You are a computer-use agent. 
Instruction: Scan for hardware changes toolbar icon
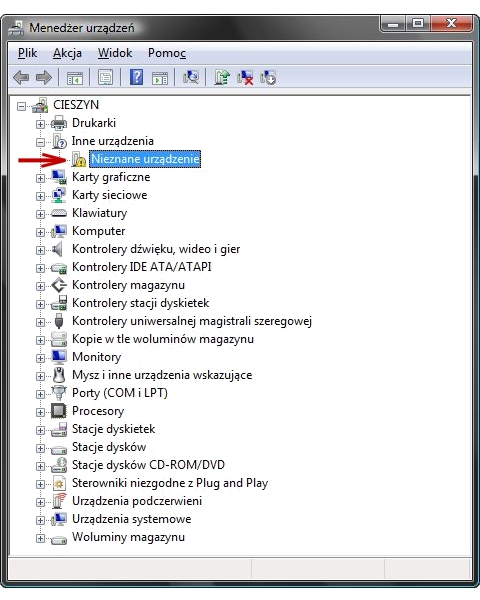191,78
